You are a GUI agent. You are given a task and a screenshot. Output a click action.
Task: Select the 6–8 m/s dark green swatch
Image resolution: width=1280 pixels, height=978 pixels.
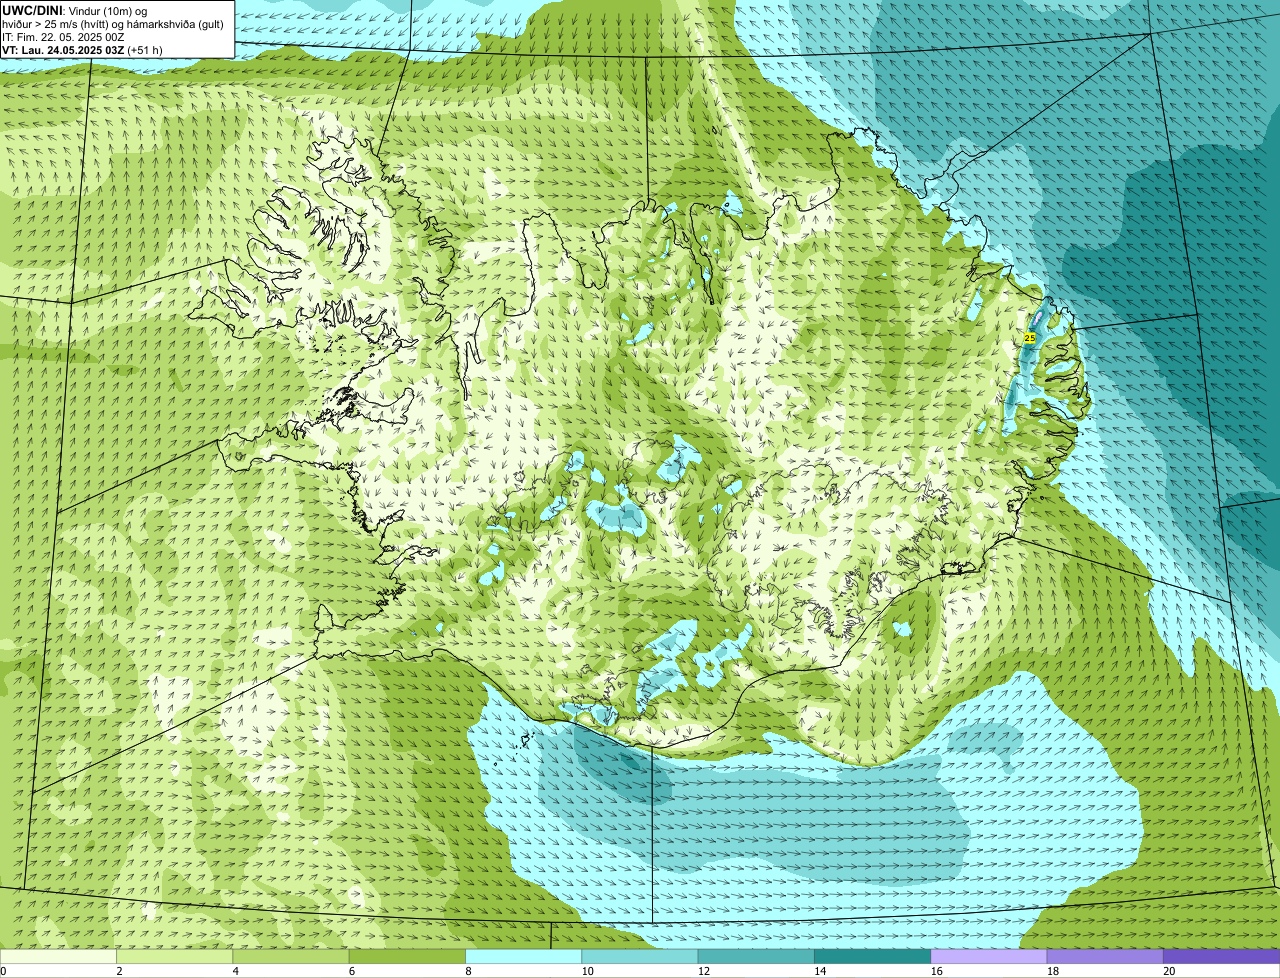tap(408, 956)
